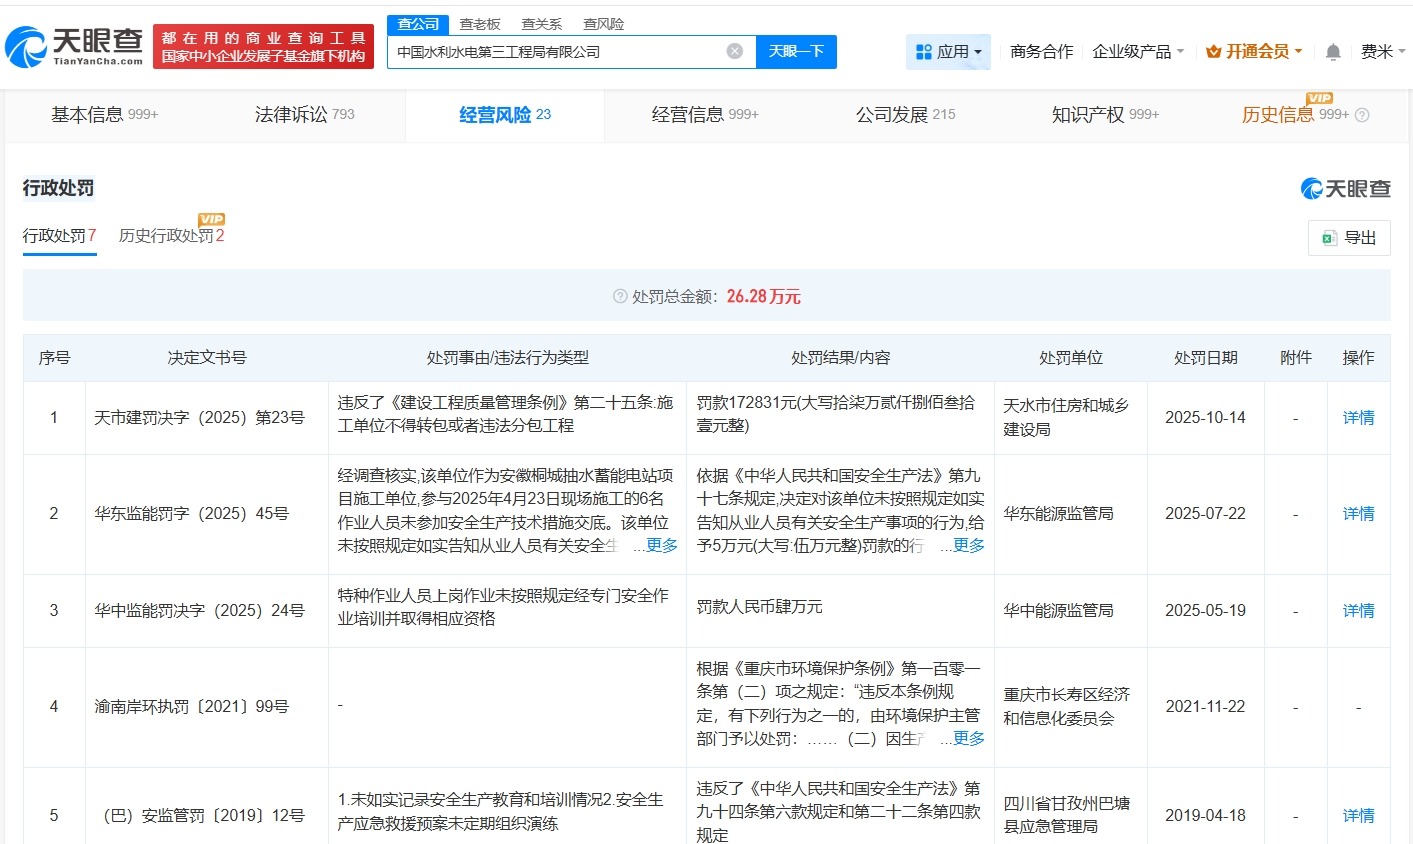Open the 费米 account dropdown
The height and width of the screenshot is (844, 1413).
pyautogui.click(x=1383, y=51)
